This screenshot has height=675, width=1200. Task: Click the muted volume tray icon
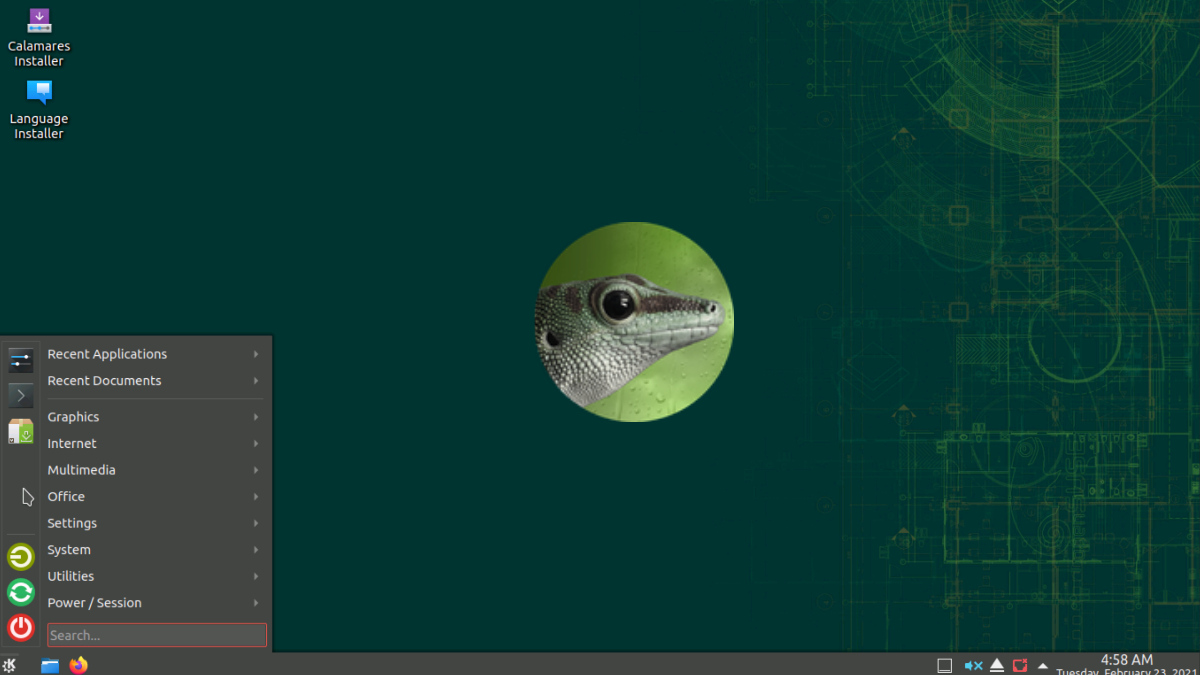(972, 665)
